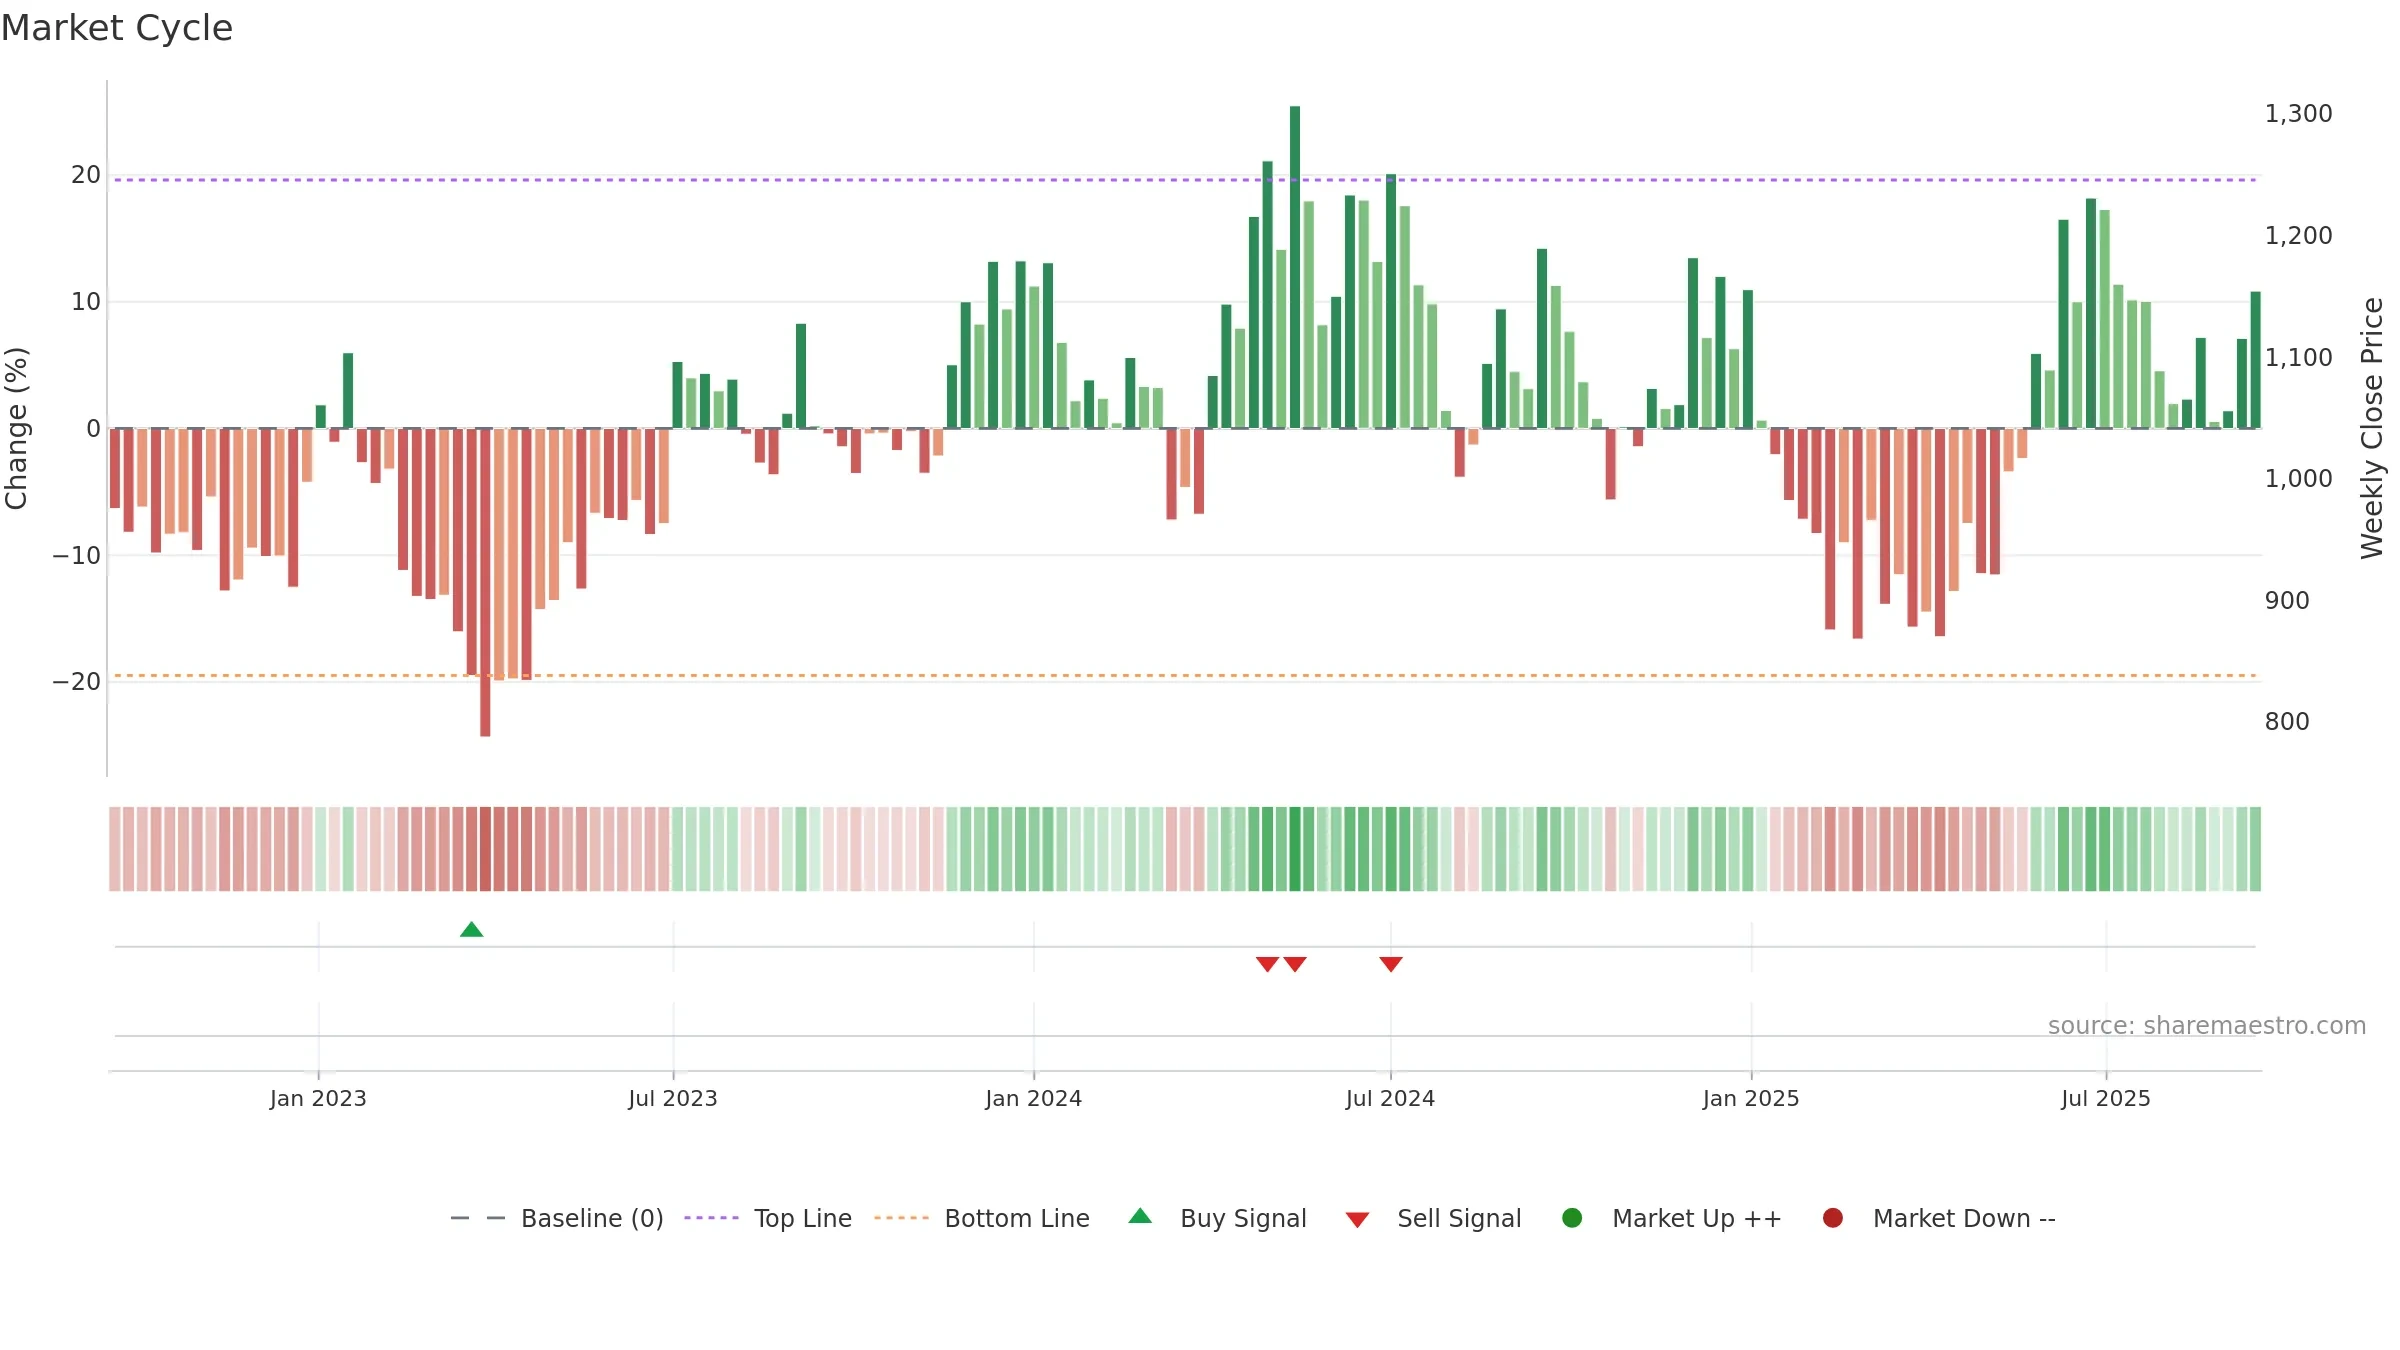
Task: Toggle Sell Signal legend entry
Action: pos(1433,1218)
